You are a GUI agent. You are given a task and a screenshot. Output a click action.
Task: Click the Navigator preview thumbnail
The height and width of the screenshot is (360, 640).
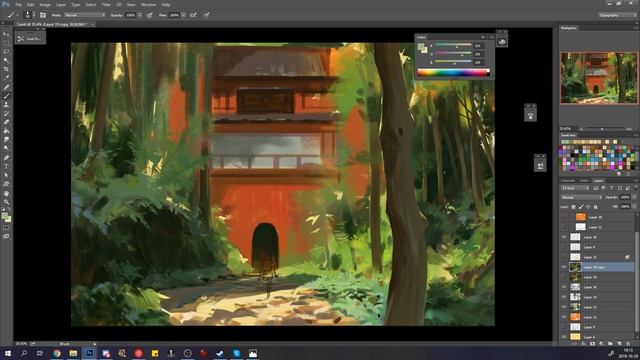coord(598,78)
